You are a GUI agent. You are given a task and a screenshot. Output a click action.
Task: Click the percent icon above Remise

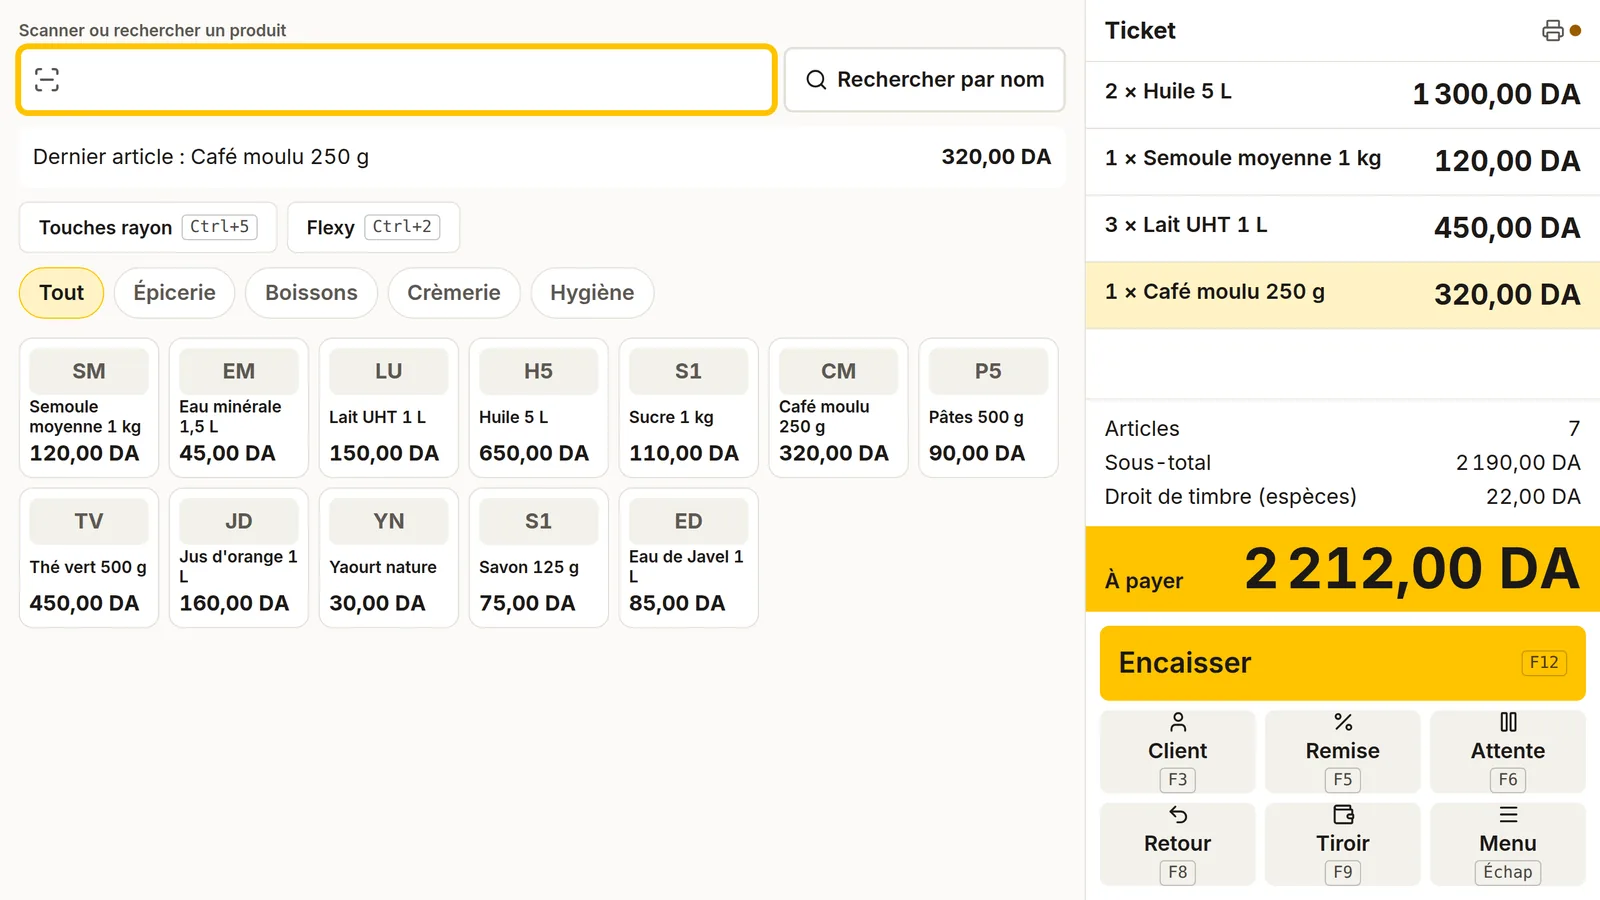(x=1343, y=722)
